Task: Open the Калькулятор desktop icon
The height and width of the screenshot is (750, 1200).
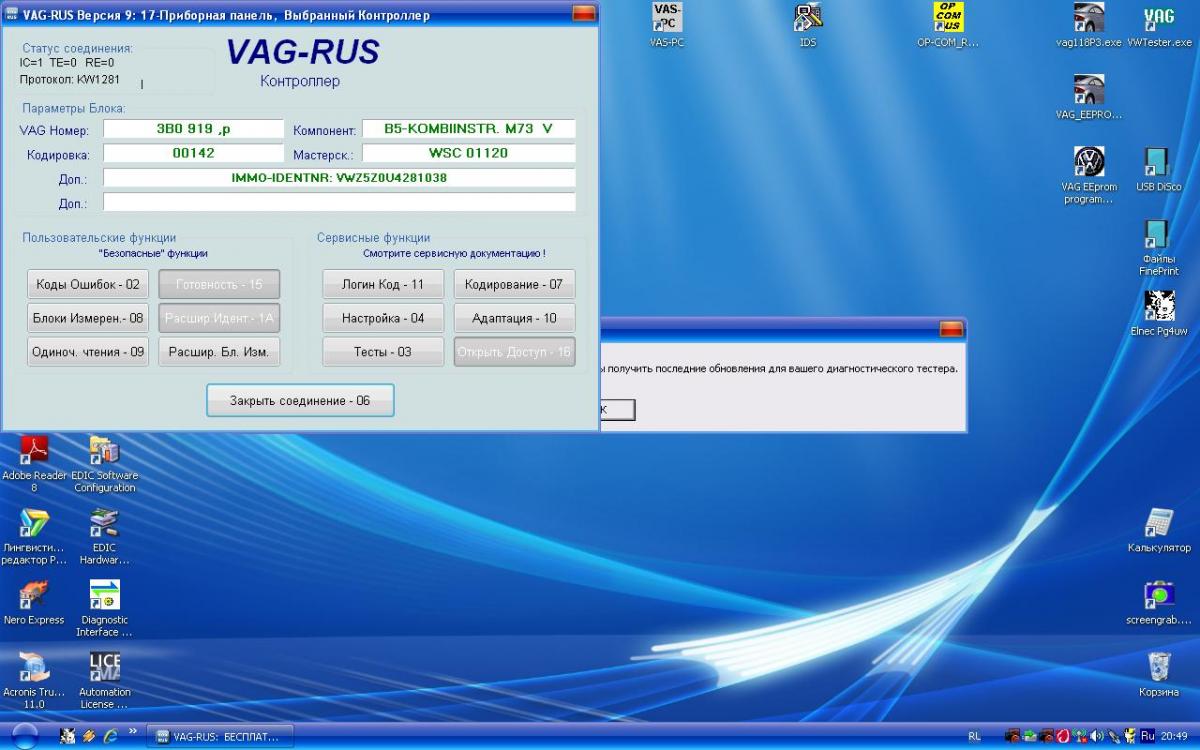Action: [1159, 530]
